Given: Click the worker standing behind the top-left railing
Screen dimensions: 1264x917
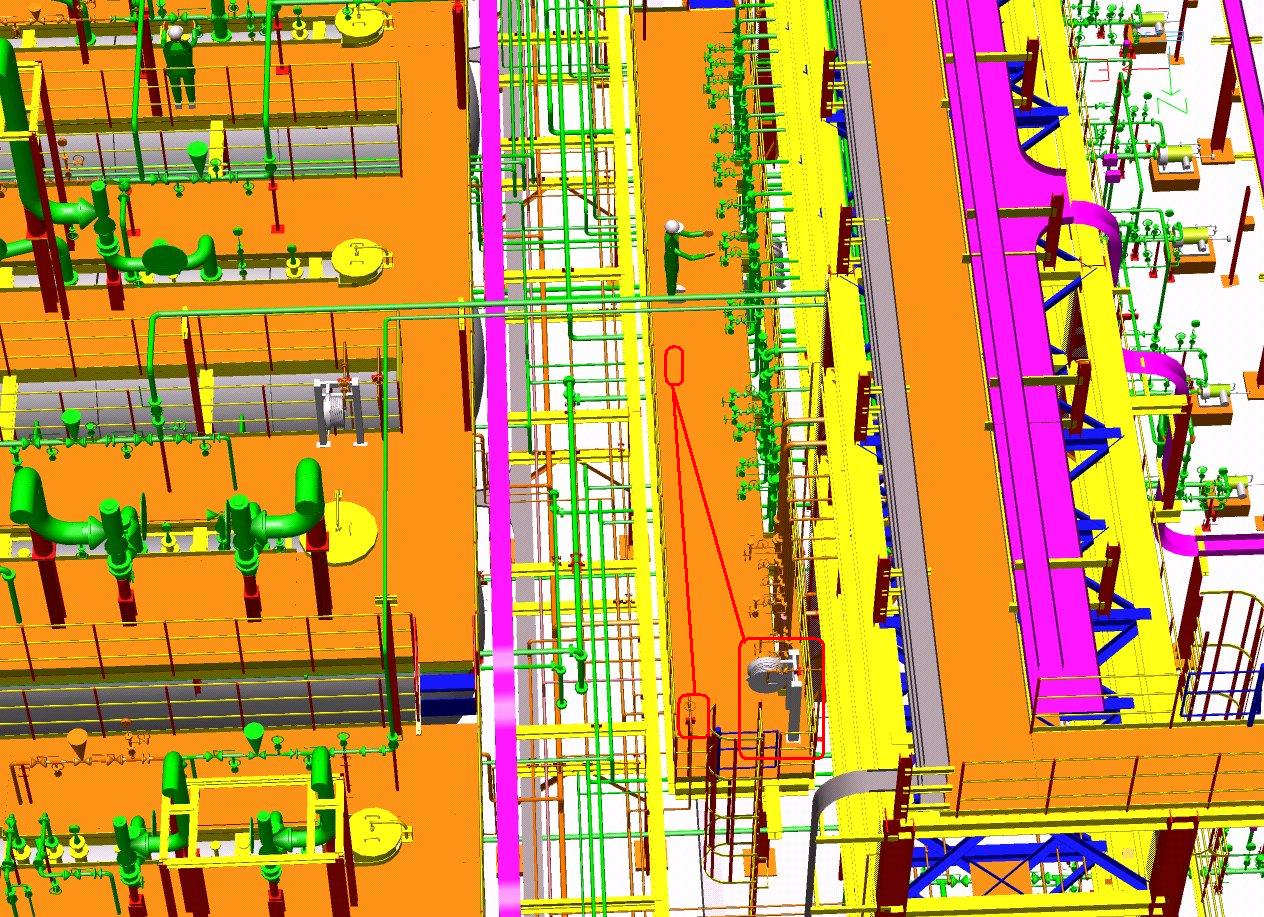Looking at the screenshot, I should 179,65.
